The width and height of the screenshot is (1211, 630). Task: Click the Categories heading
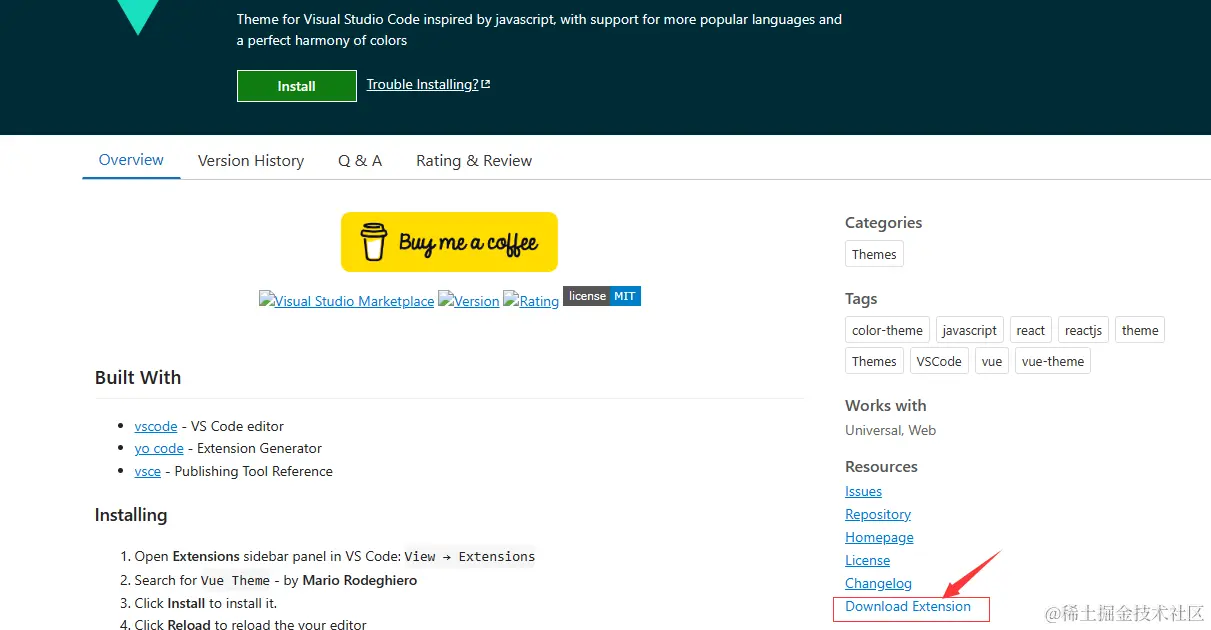click(883, 223)
